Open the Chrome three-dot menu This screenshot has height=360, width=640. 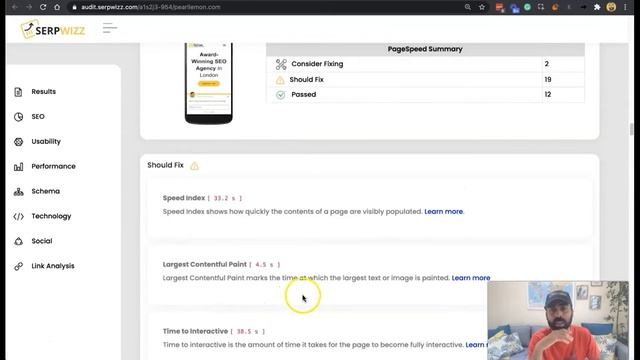(x=625, y=7)
